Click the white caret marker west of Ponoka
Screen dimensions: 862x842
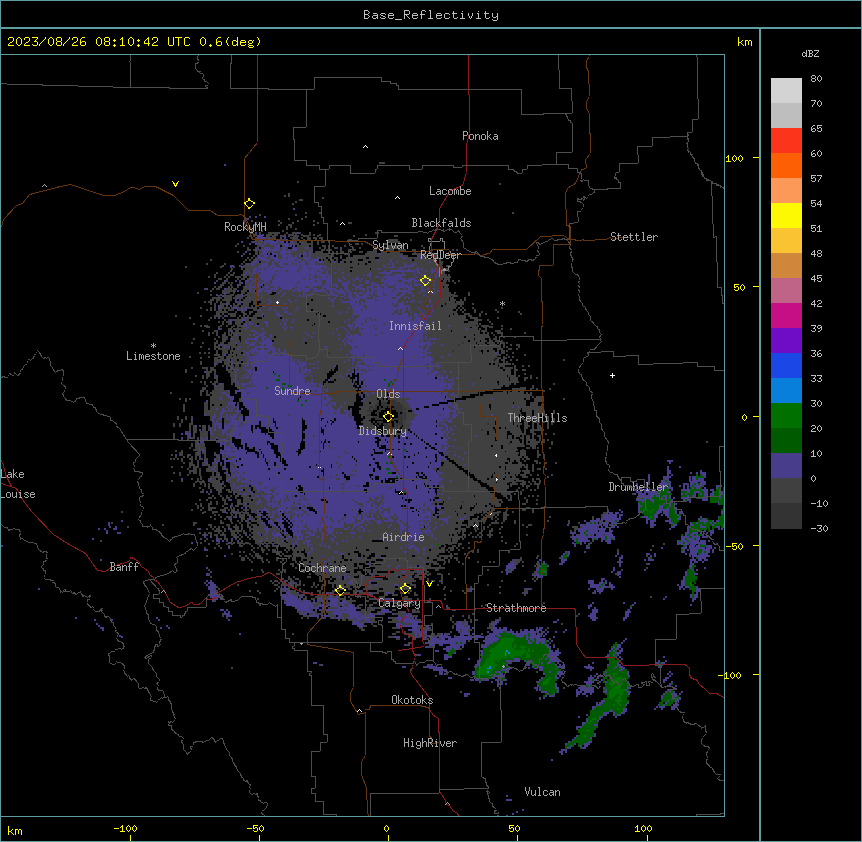pos(365,147)
